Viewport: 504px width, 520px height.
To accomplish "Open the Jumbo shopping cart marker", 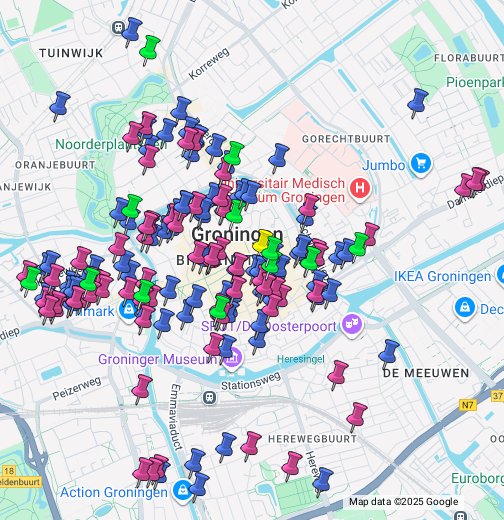I will (421, 164).
